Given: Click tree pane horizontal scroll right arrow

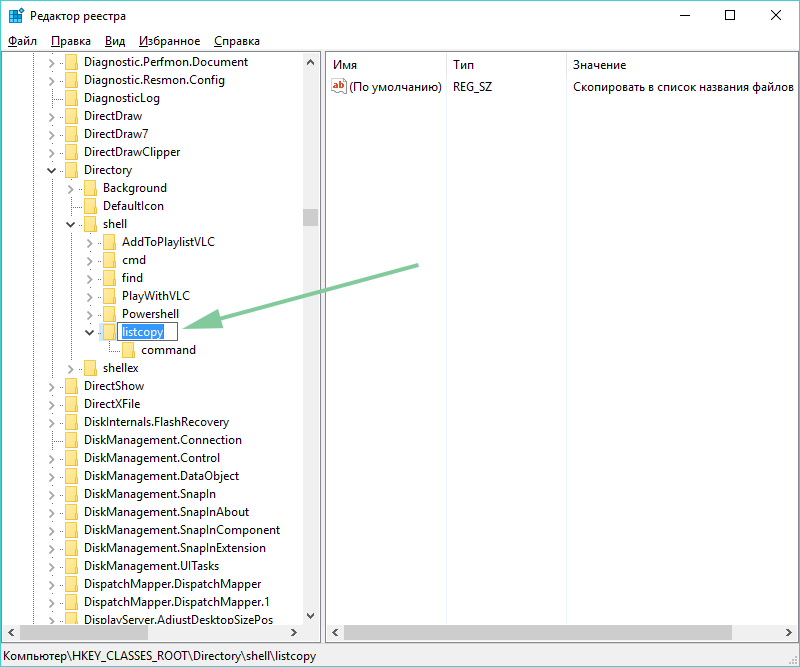Looking at the screenshot, I should tap(293, 632).
